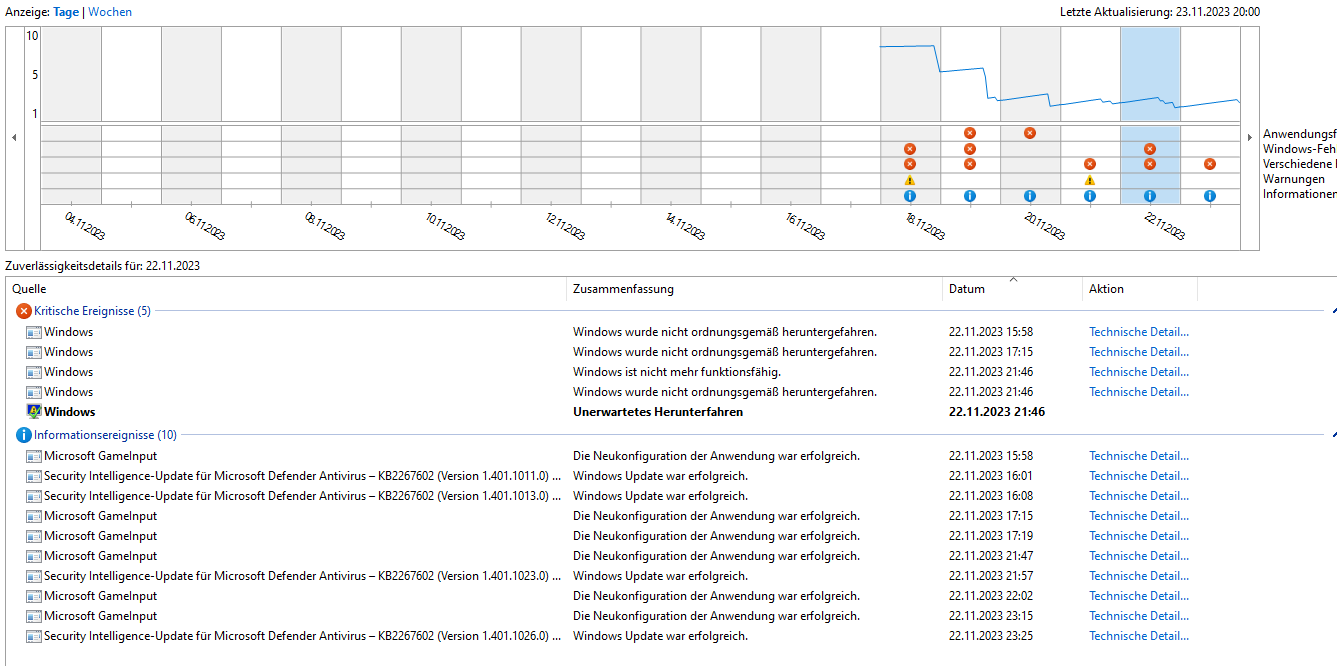
Task: Click the 04.11.2023 date label on chart axis
Action: click(85, 226)
